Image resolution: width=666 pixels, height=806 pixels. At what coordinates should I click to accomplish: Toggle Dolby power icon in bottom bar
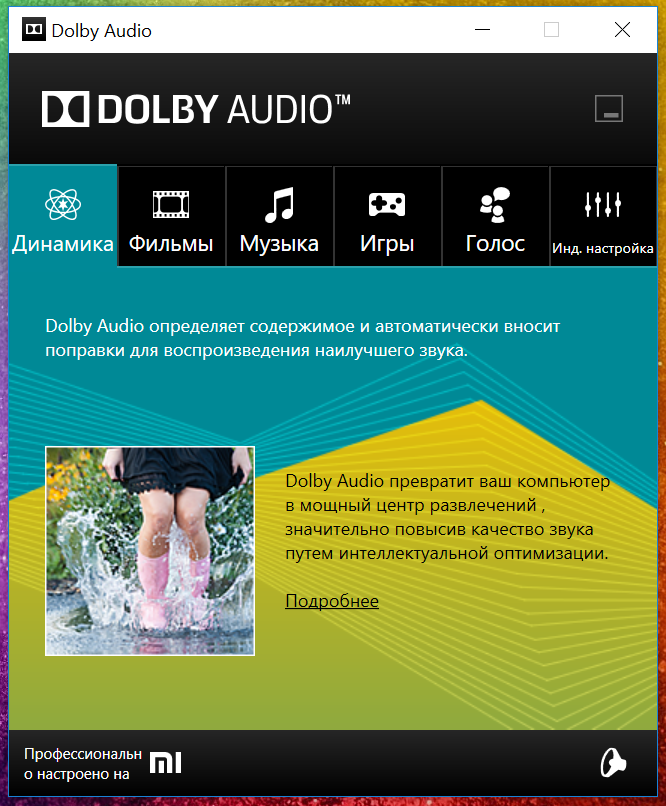pyautogui.click(x=613, y=763)
